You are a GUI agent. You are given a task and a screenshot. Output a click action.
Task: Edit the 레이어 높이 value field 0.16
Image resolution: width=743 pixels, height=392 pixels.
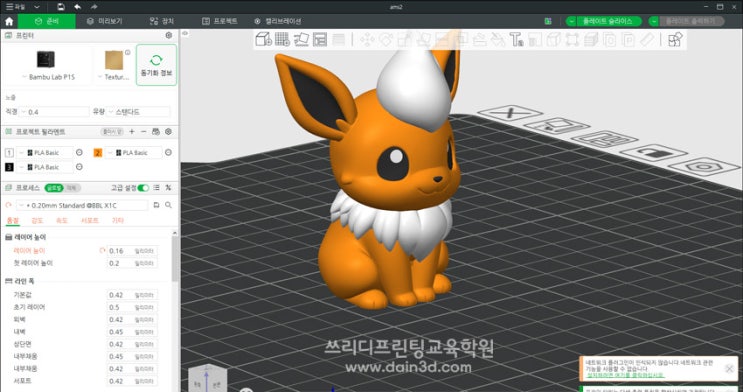point(132,251)
